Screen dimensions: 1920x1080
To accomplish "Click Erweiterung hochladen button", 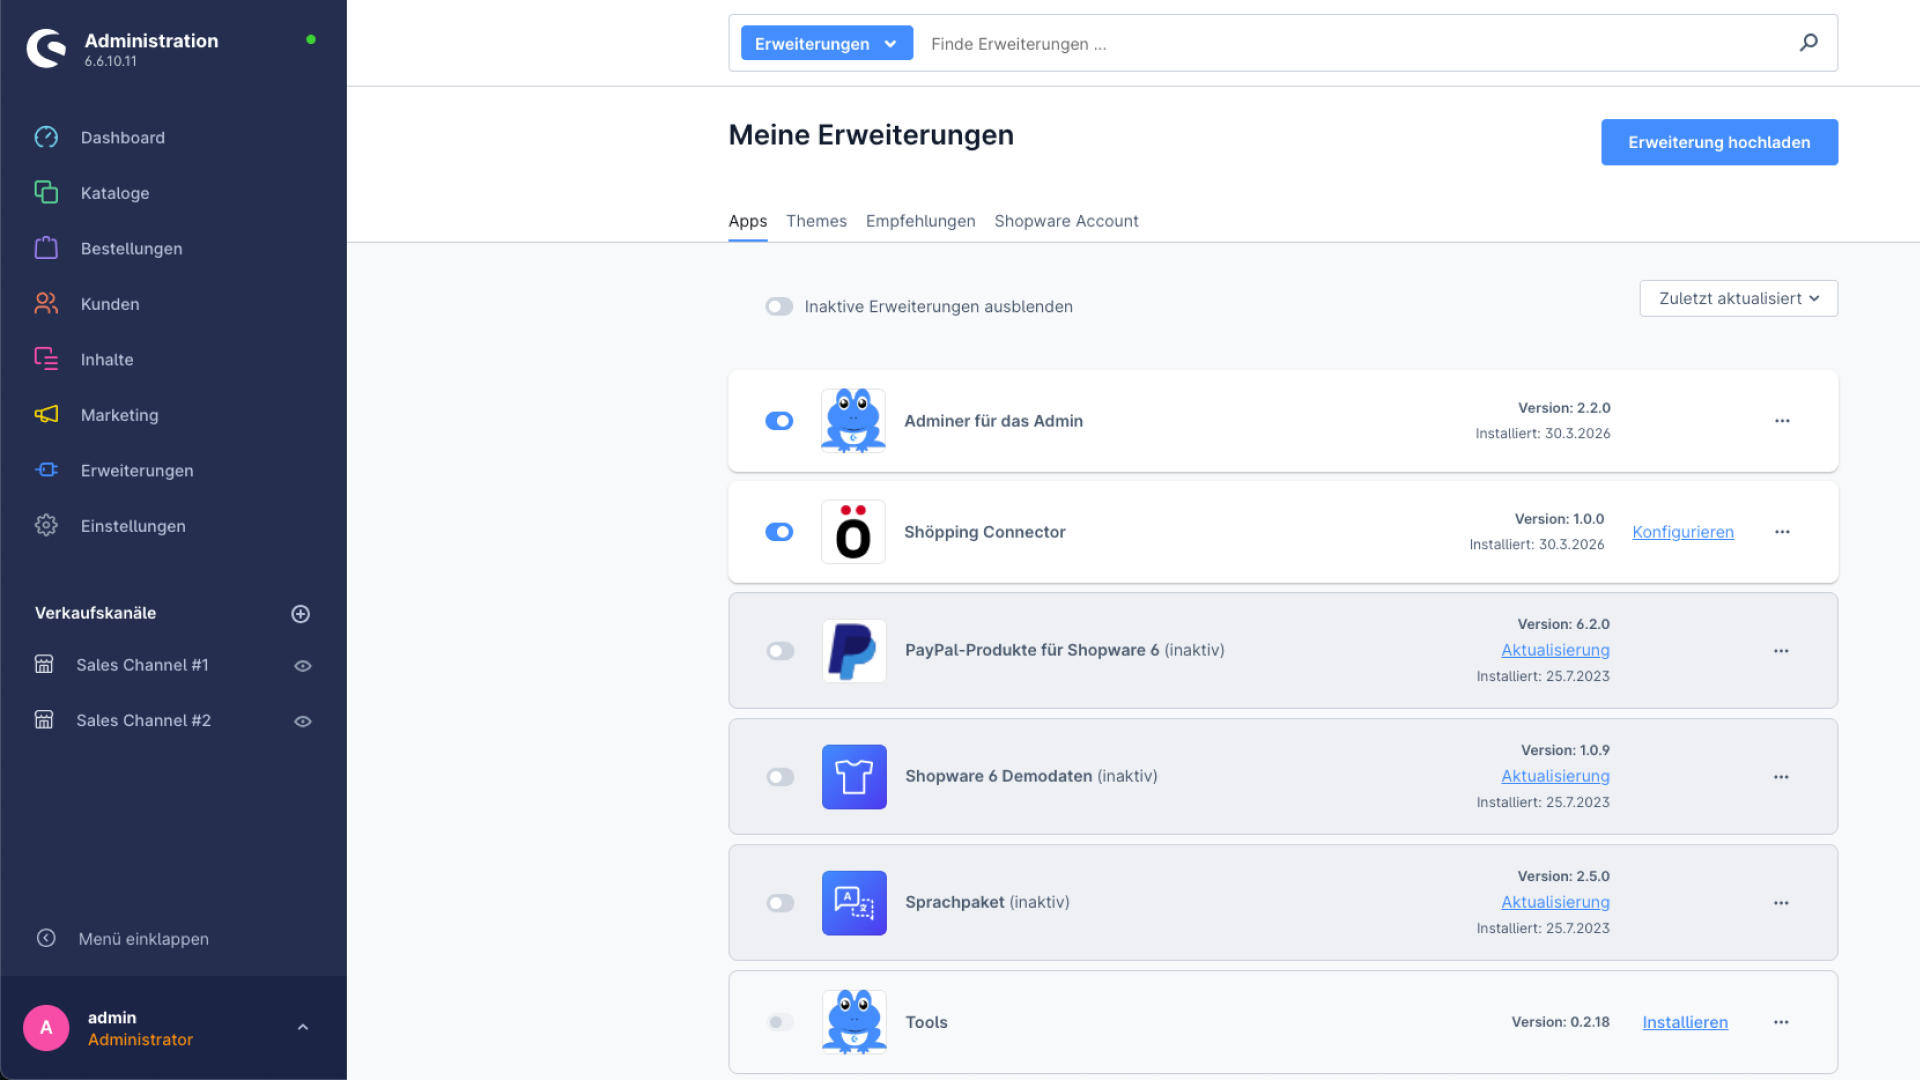I will point(1718,142).
